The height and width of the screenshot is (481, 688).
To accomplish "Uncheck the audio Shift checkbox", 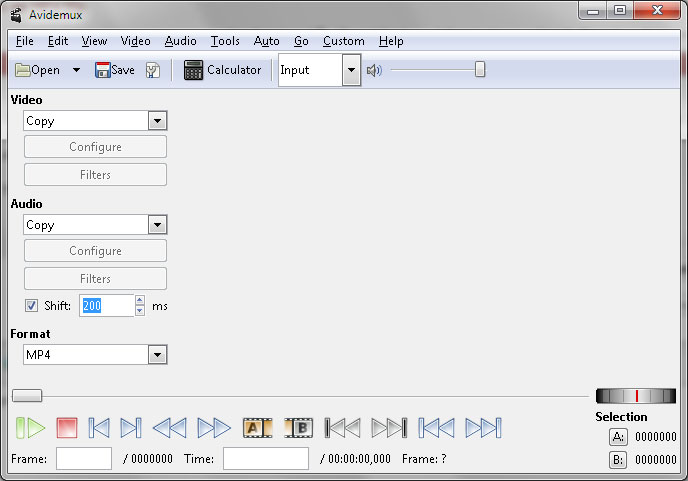I will [31, 306].
